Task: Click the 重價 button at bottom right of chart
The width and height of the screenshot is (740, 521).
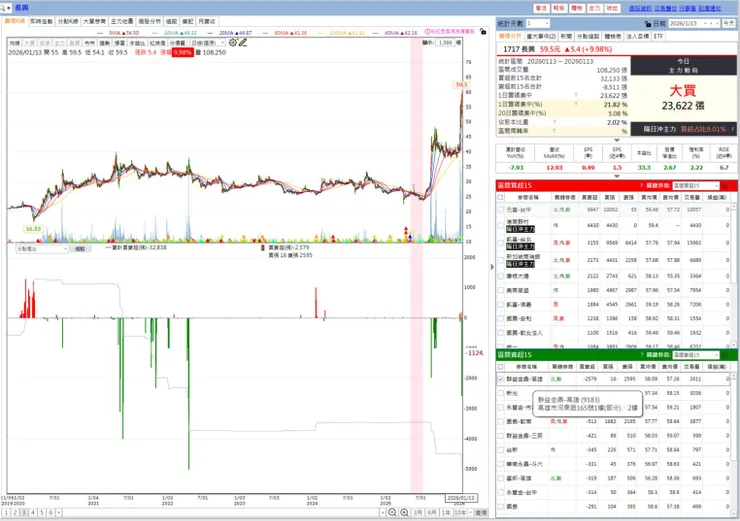Action: click(x=481, y=513)
